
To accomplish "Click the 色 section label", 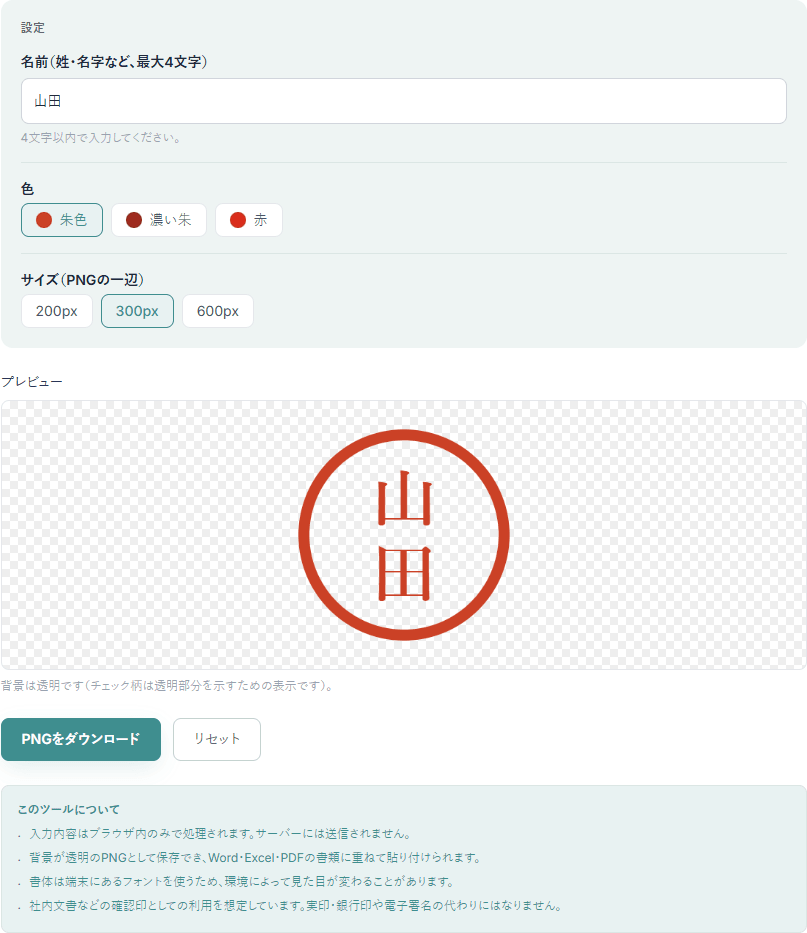I will coord(27,189).
